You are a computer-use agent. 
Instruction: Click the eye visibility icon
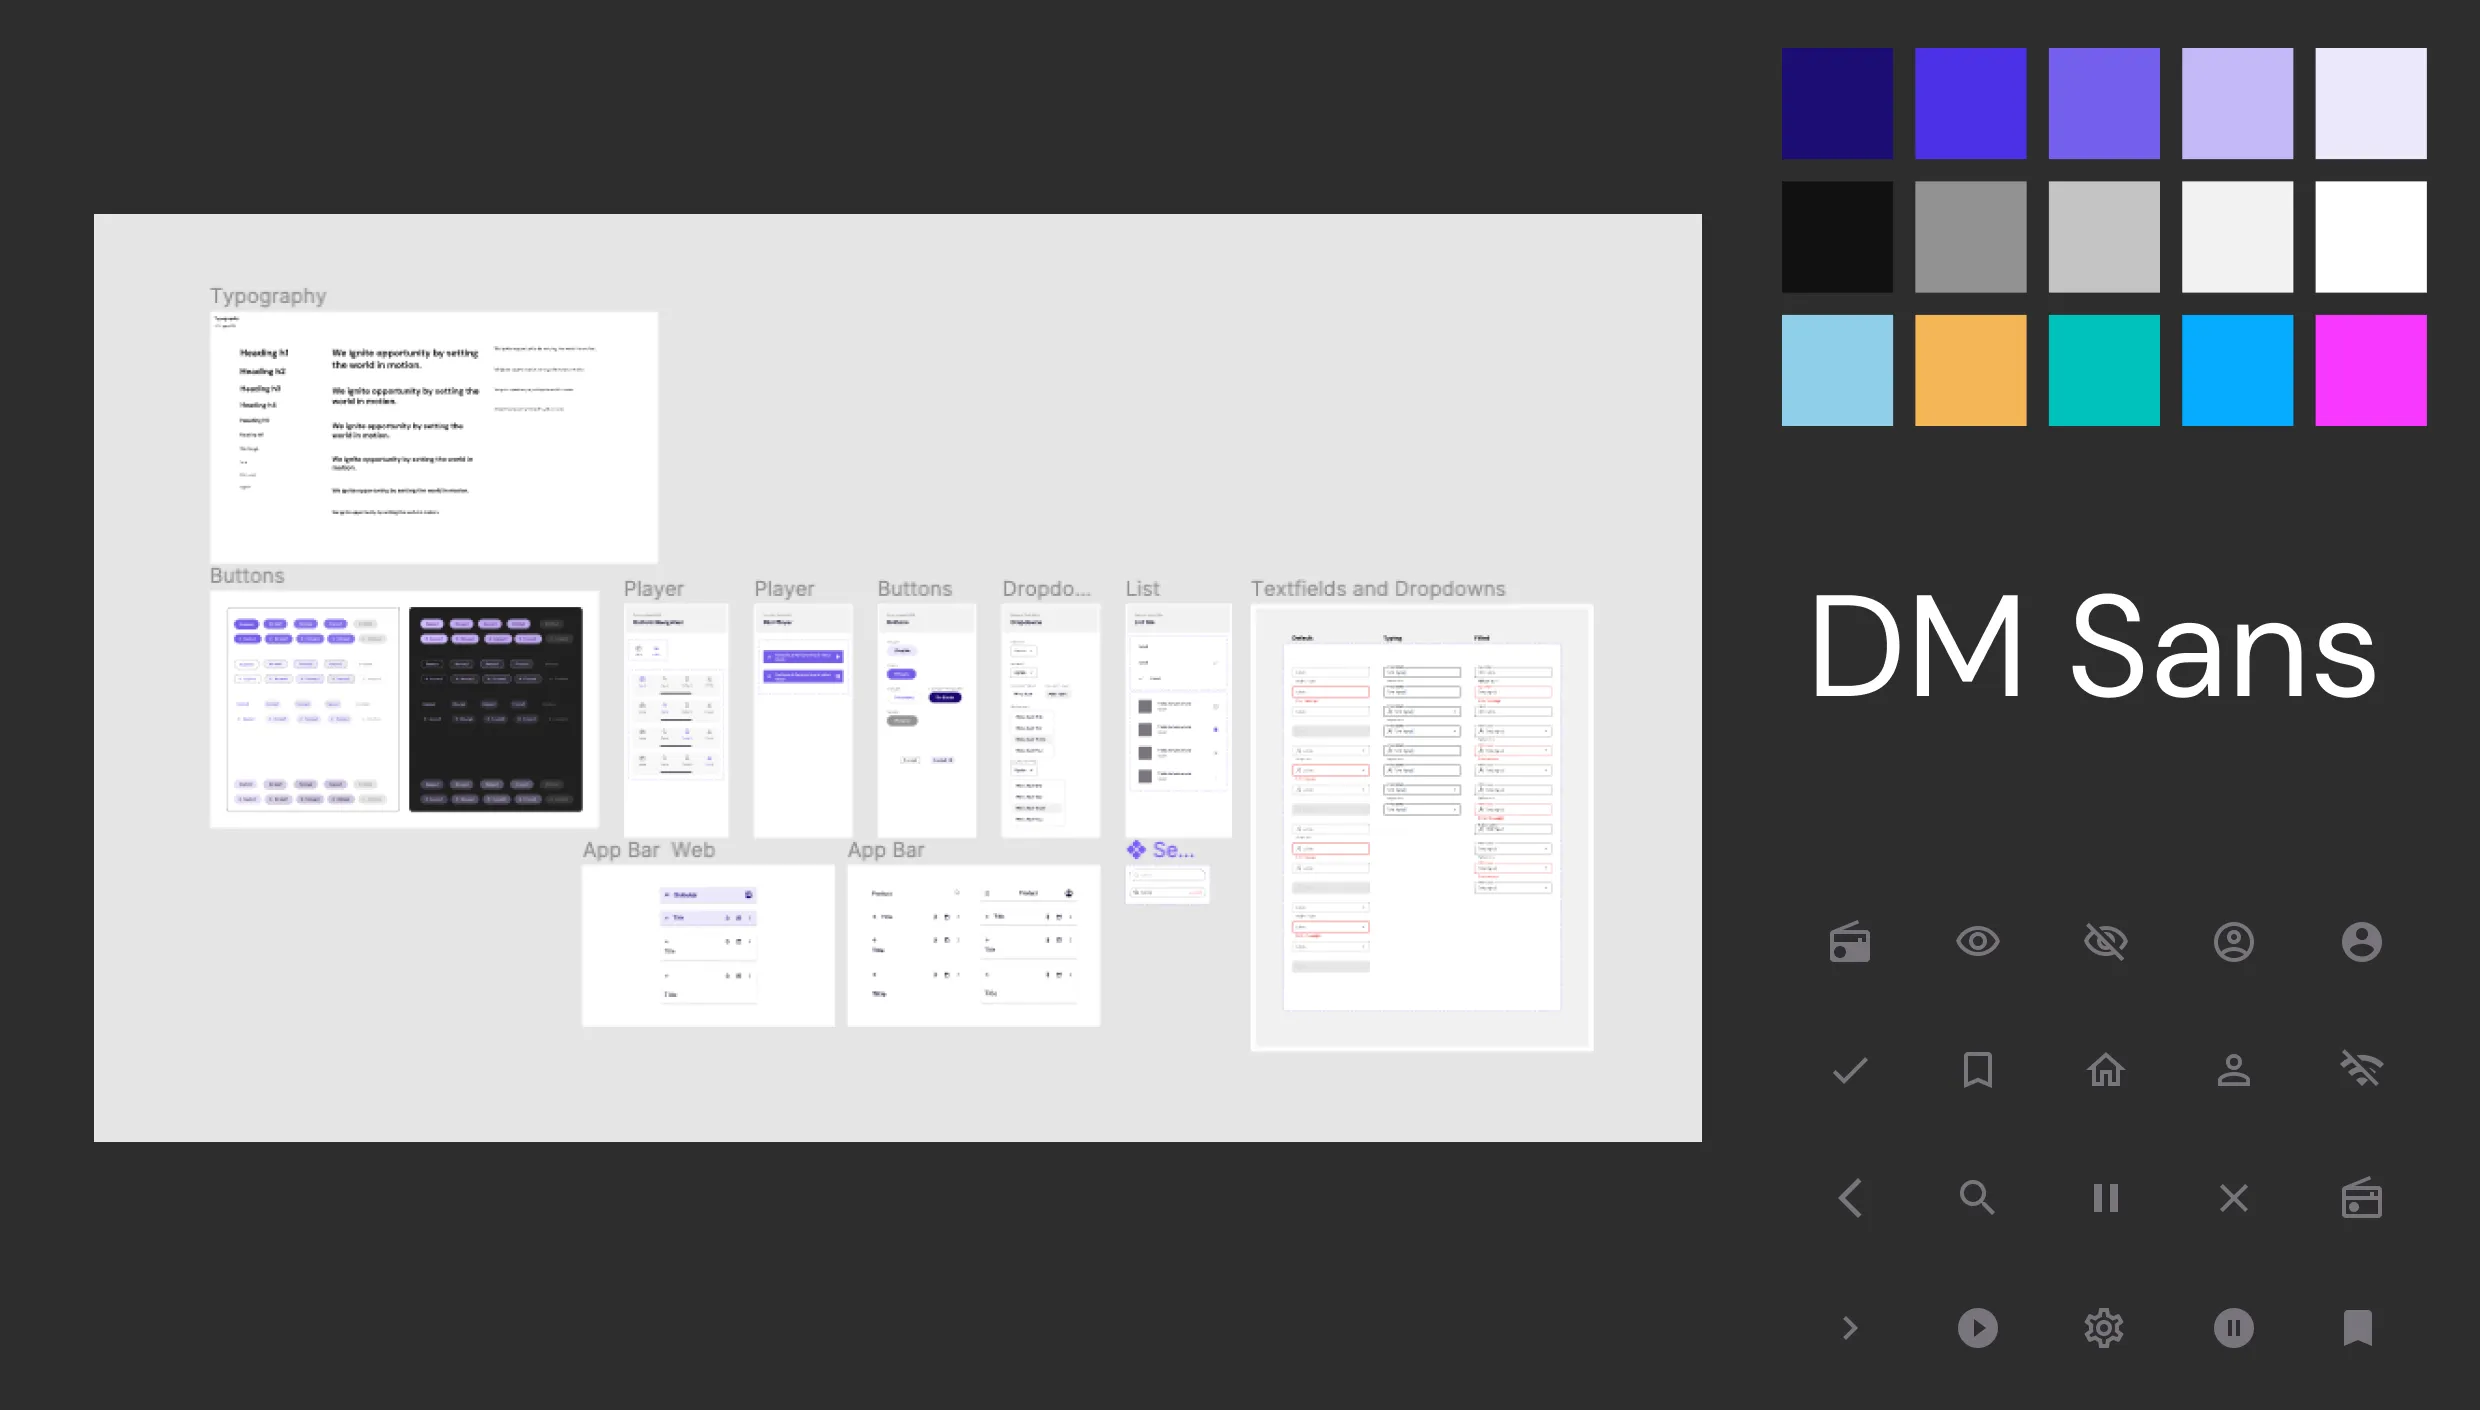[x=1977, y=941]
